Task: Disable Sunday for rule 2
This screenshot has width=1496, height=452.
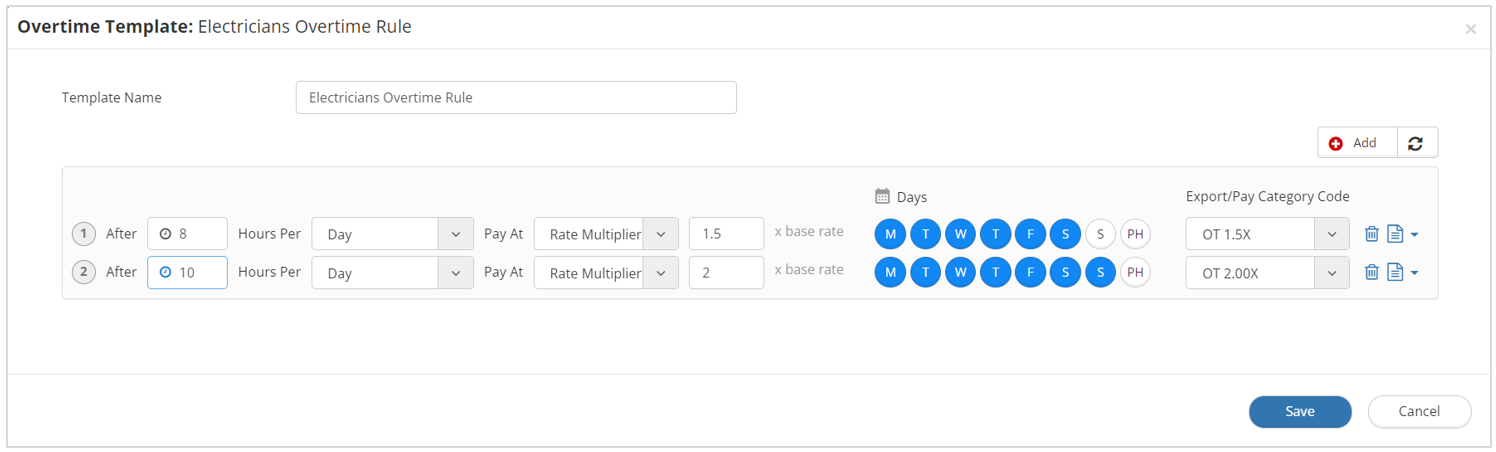Action: click(x=1100, y=272)
